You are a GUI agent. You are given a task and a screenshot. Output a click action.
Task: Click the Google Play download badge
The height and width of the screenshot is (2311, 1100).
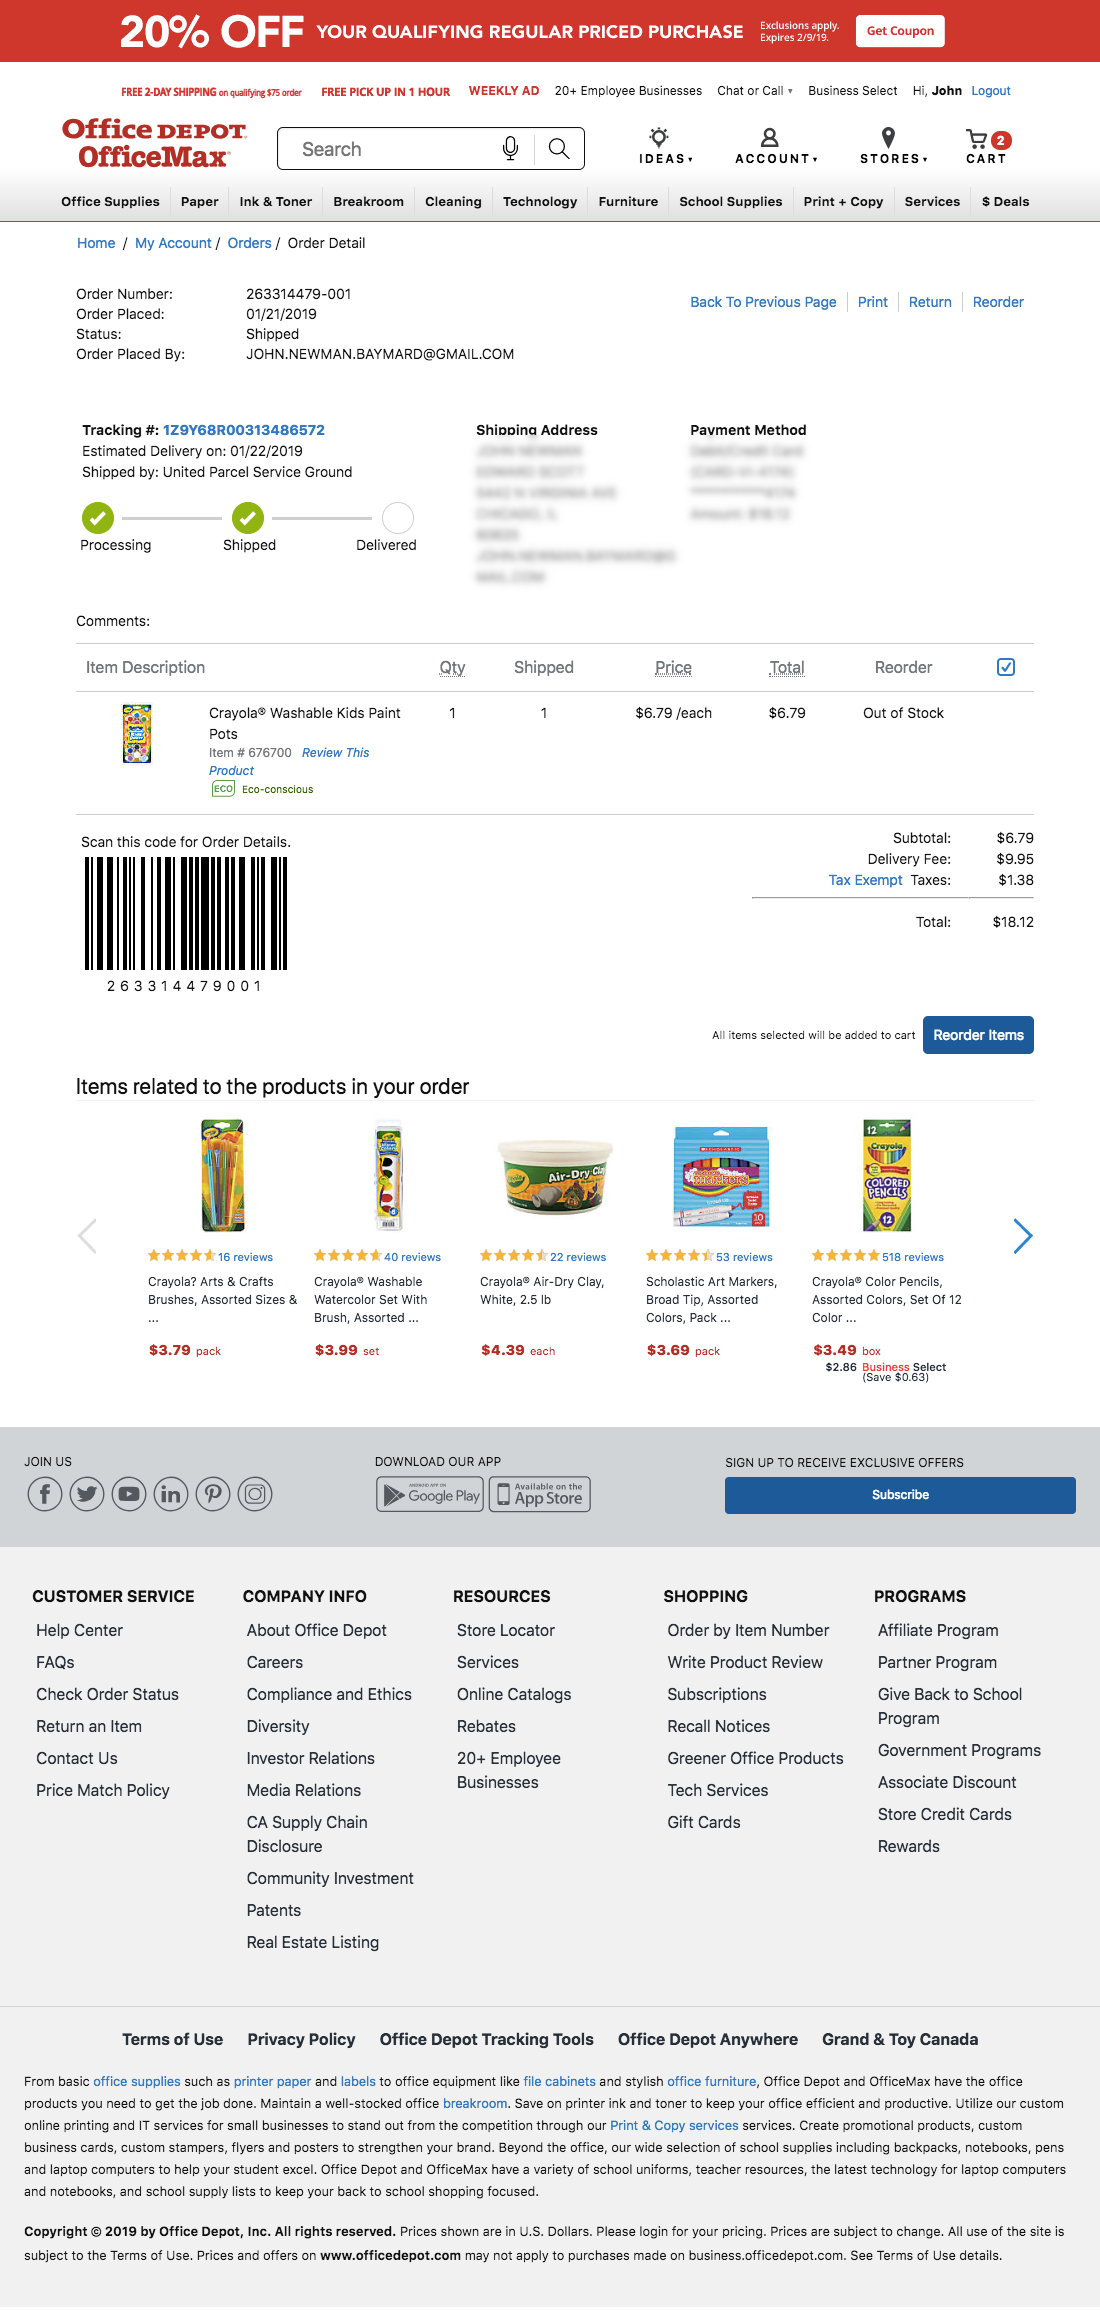(430, 1495)
